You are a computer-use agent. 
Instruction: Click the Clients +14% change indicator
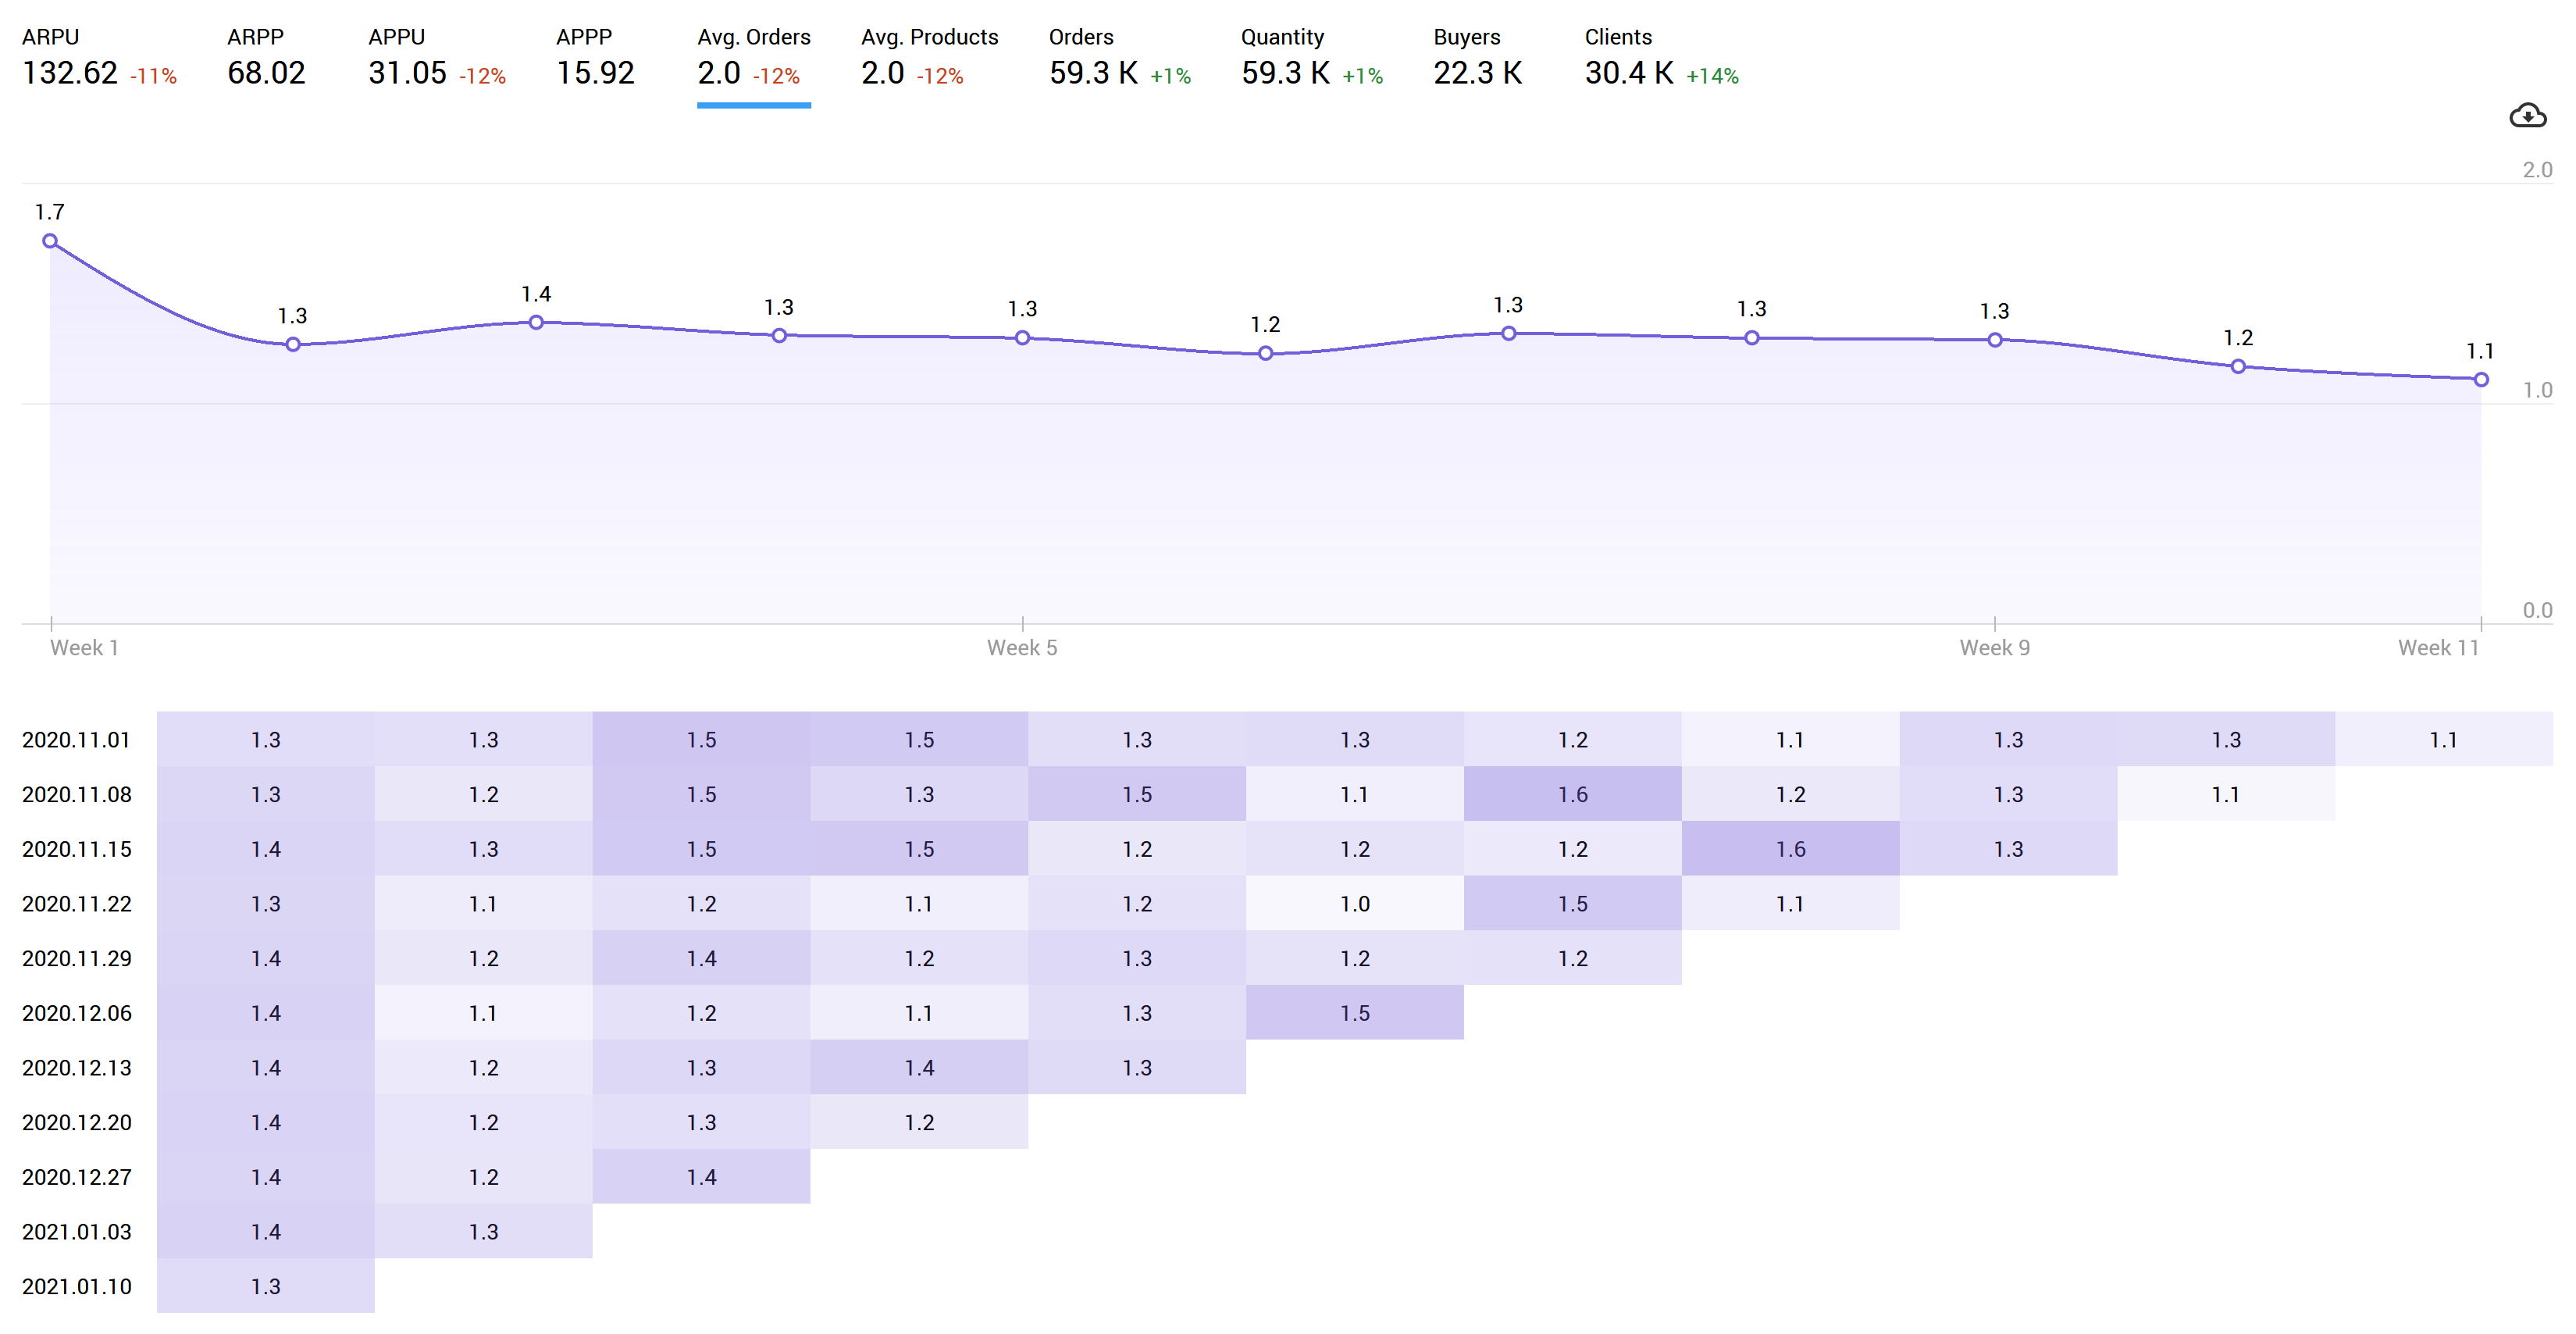(1713, 76)
